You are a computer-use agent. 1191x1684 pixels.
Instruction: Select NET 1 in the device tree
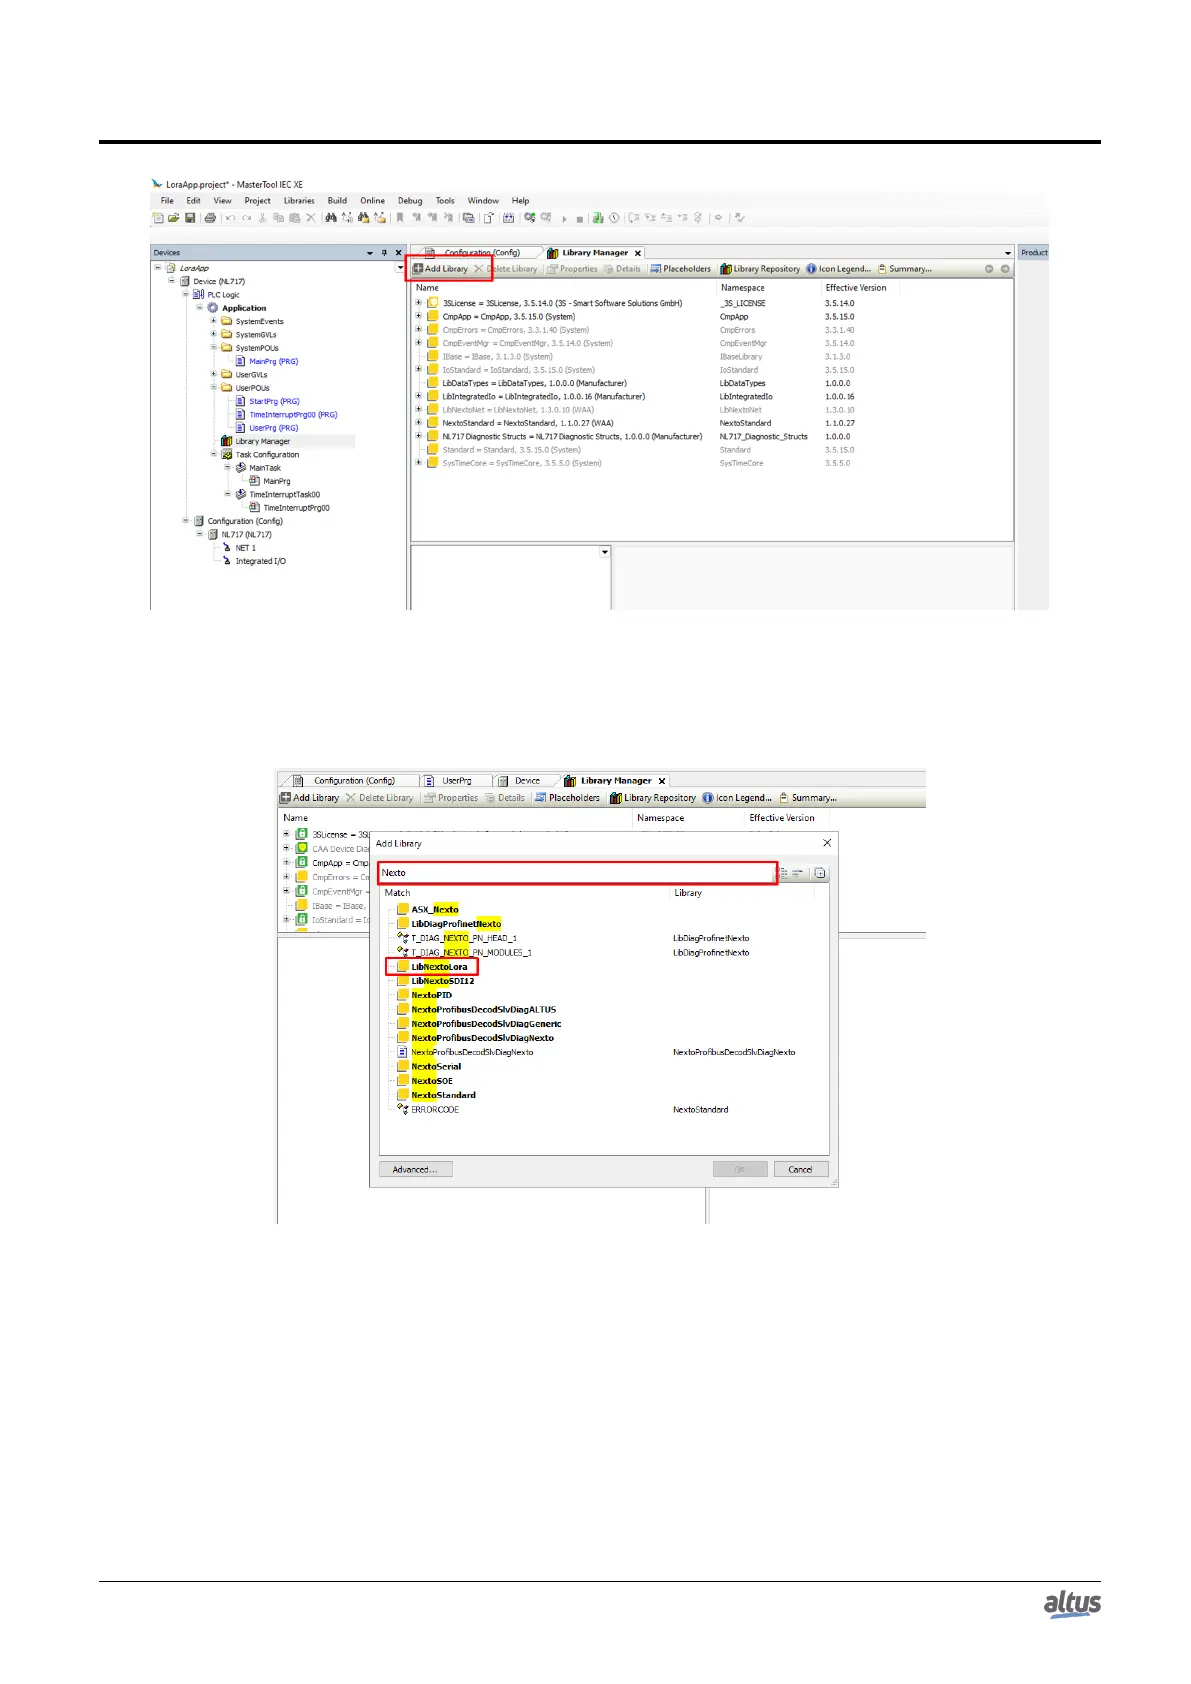click(x=245, y=548)
